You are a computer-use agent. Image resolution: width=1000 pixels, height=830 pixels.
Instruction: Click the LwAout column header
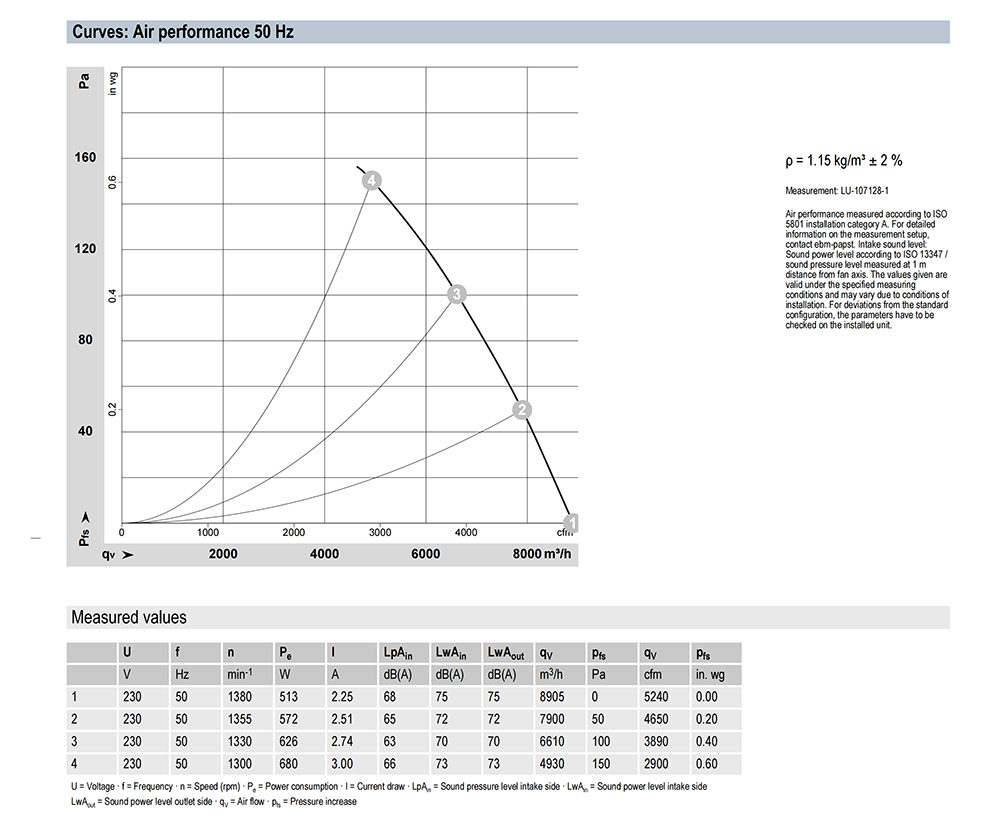pyautogui.click(x=505, y=653)
